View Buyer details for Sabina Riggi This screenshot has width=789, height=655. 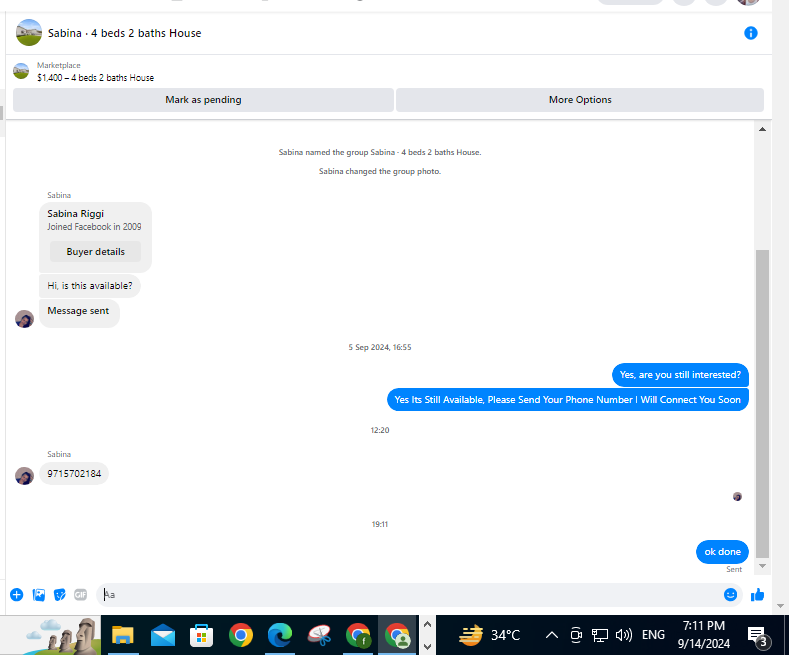click(x=95, y=252)
